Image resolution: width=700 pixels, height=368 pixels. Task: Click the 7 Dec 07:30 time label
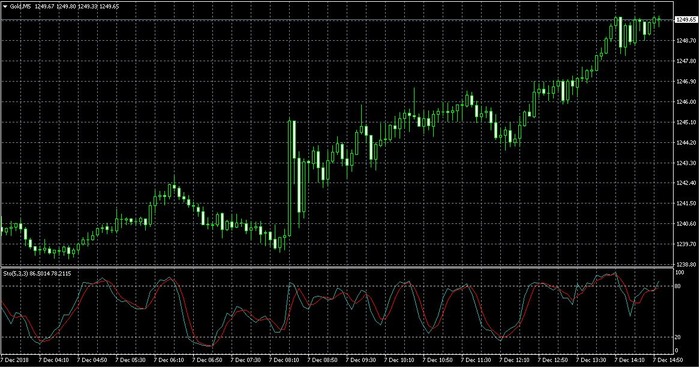246,360
